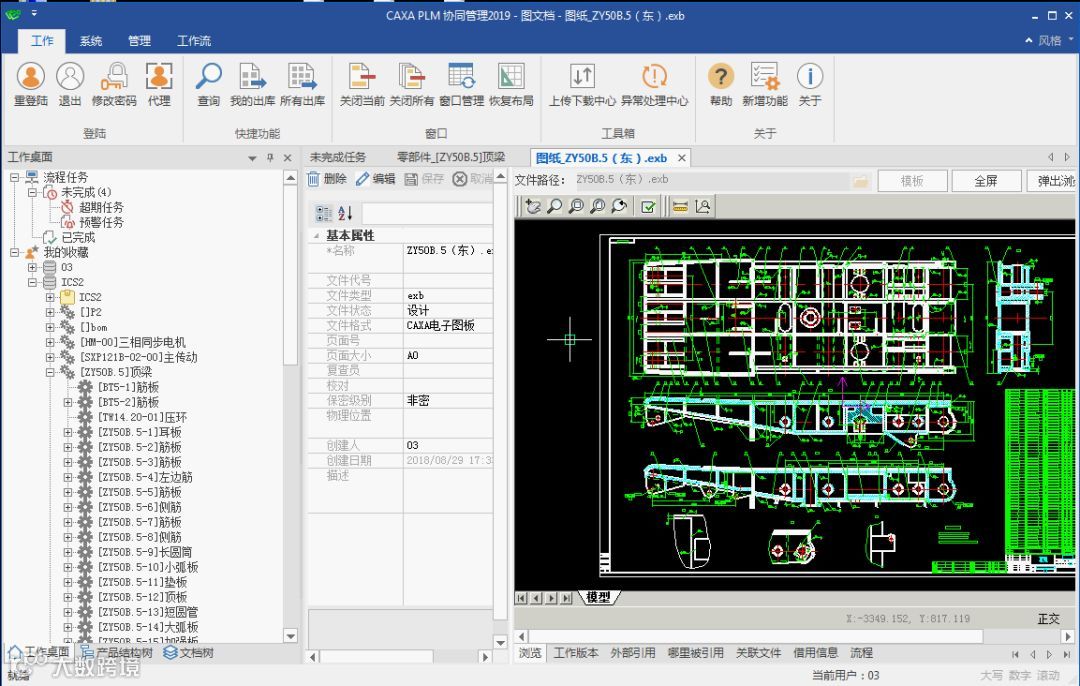
Task: Select the 超期任务 tree item
Action: click(101, 207)
